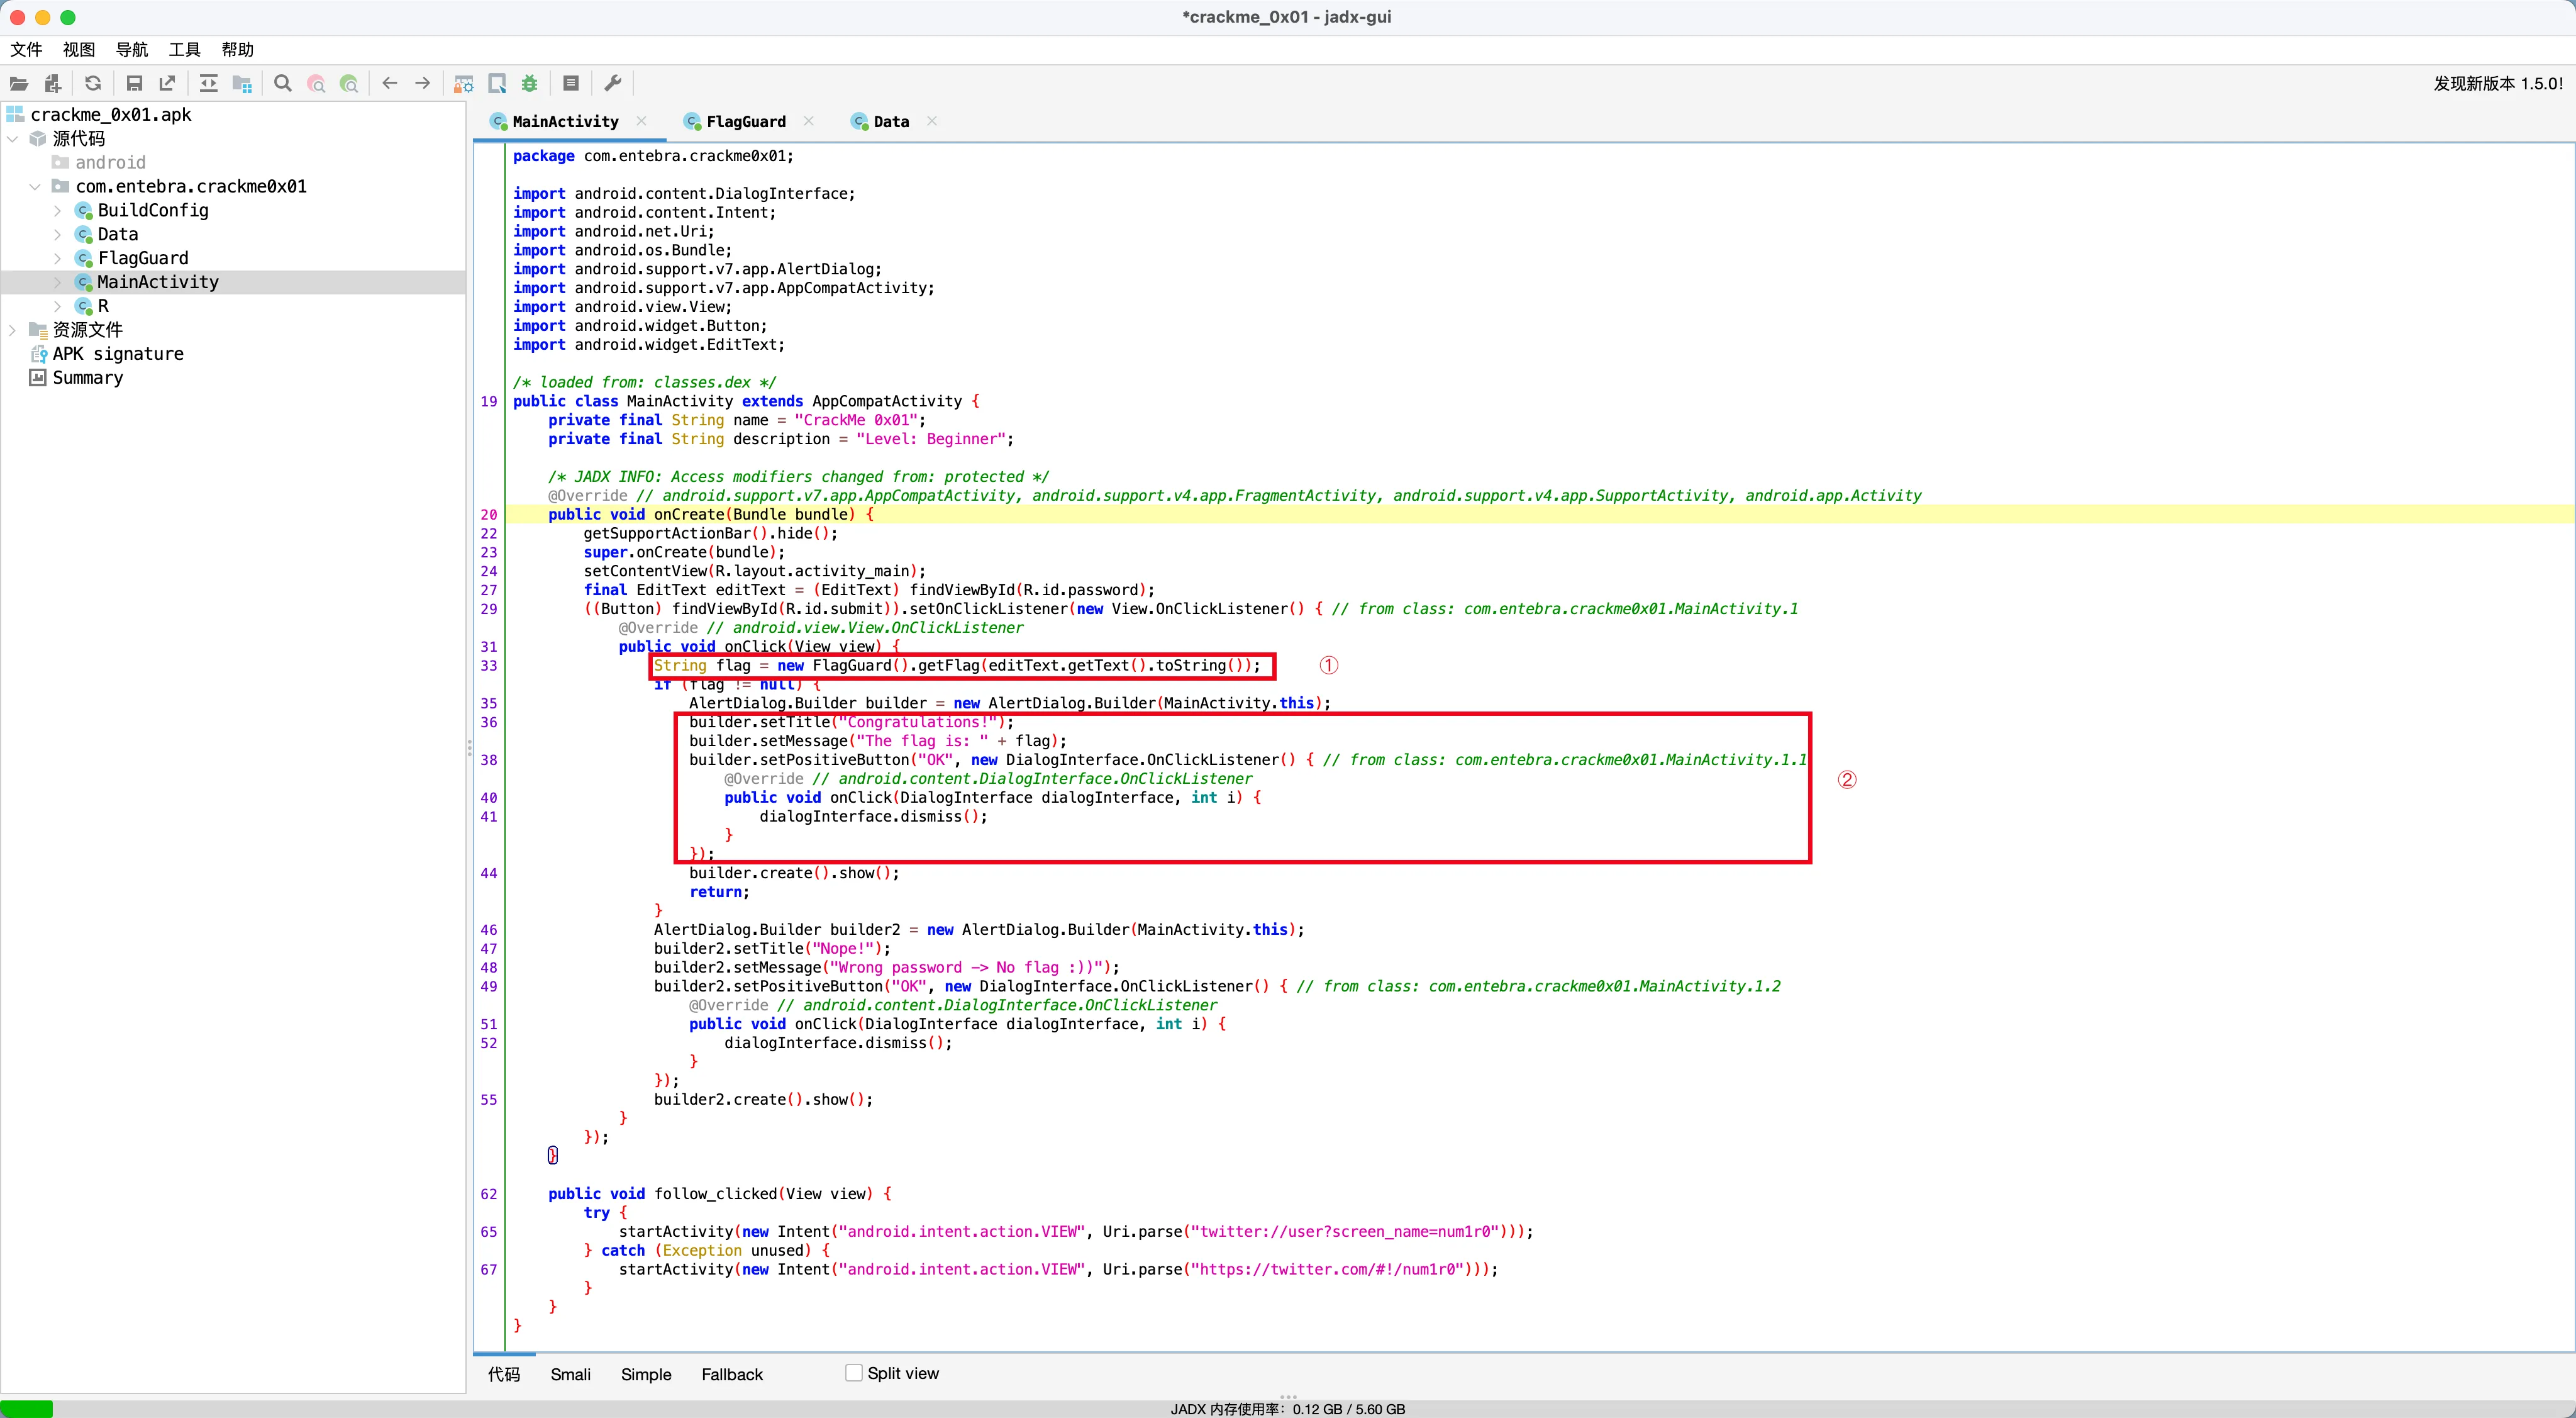
Task: Click the reload icon in toolbar
Action: (93, 83)
